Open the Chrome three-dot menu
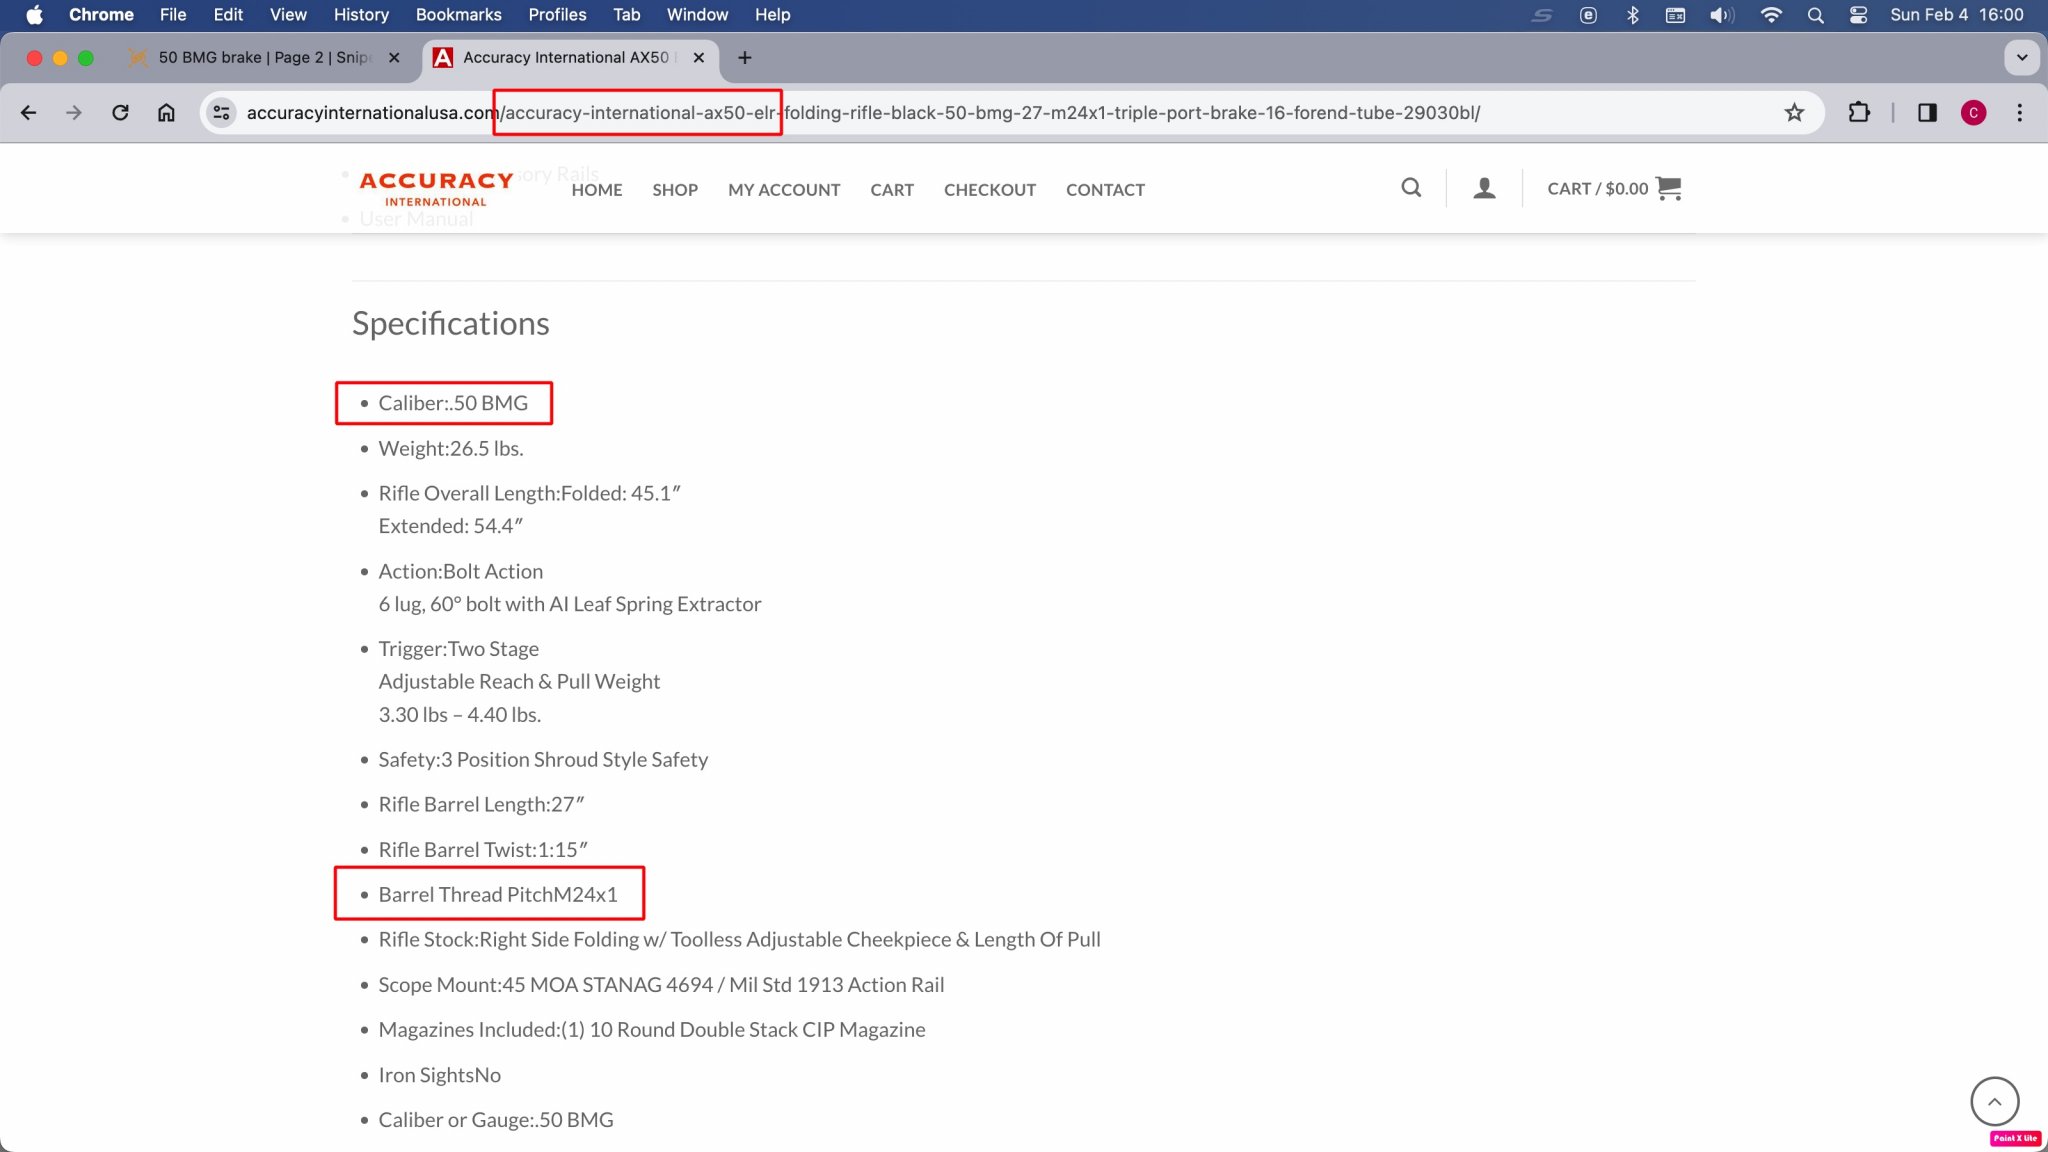2048x1152 pixels. pos(2019,113)
